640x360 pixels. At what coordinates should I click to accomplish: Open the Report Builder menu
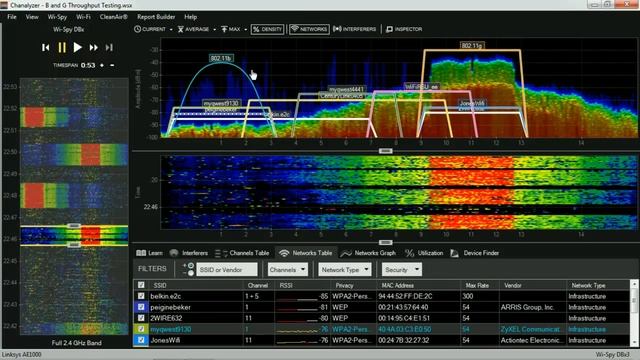(156, 17)
